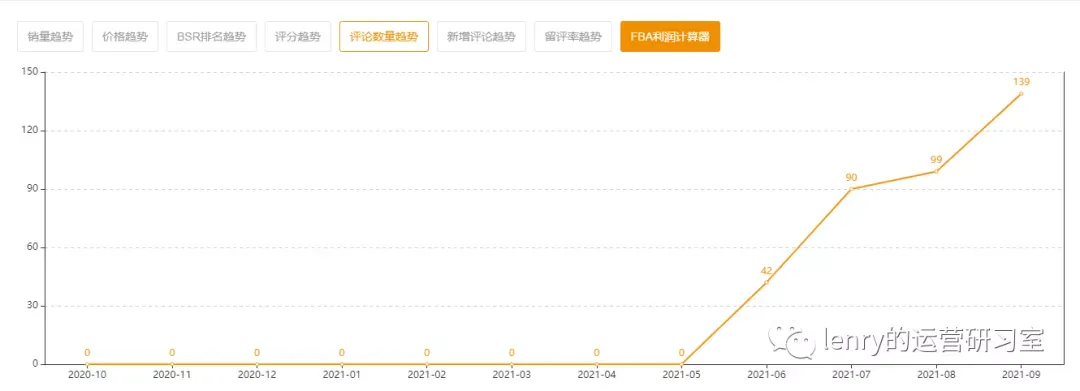Select the 评论数量趋势 tab
This screenshot has width=1080, height=391.
tap(384, 36)
